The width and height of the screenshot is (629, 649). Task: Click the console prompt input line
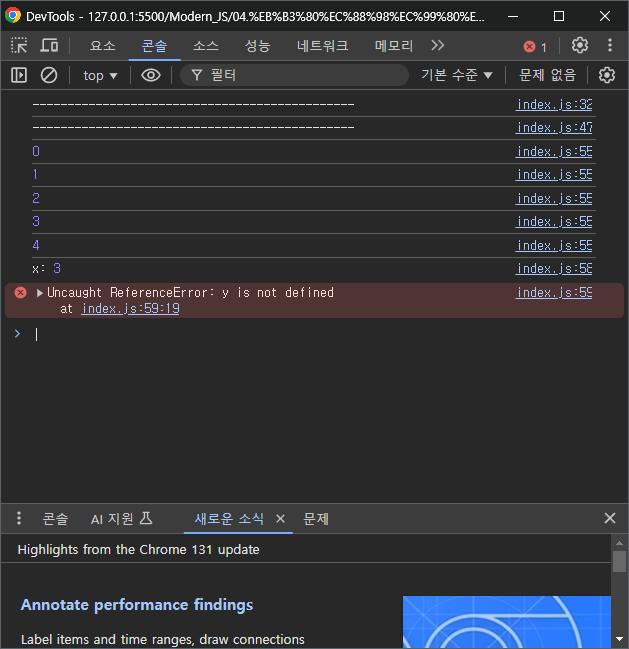(314, 334)
